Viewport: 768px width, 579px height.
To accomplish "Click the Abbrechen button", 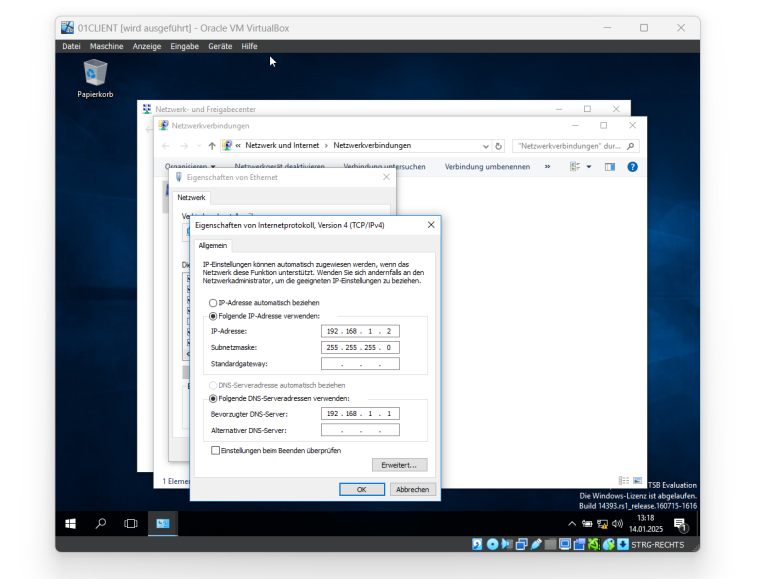I will (x=412, y=489).
